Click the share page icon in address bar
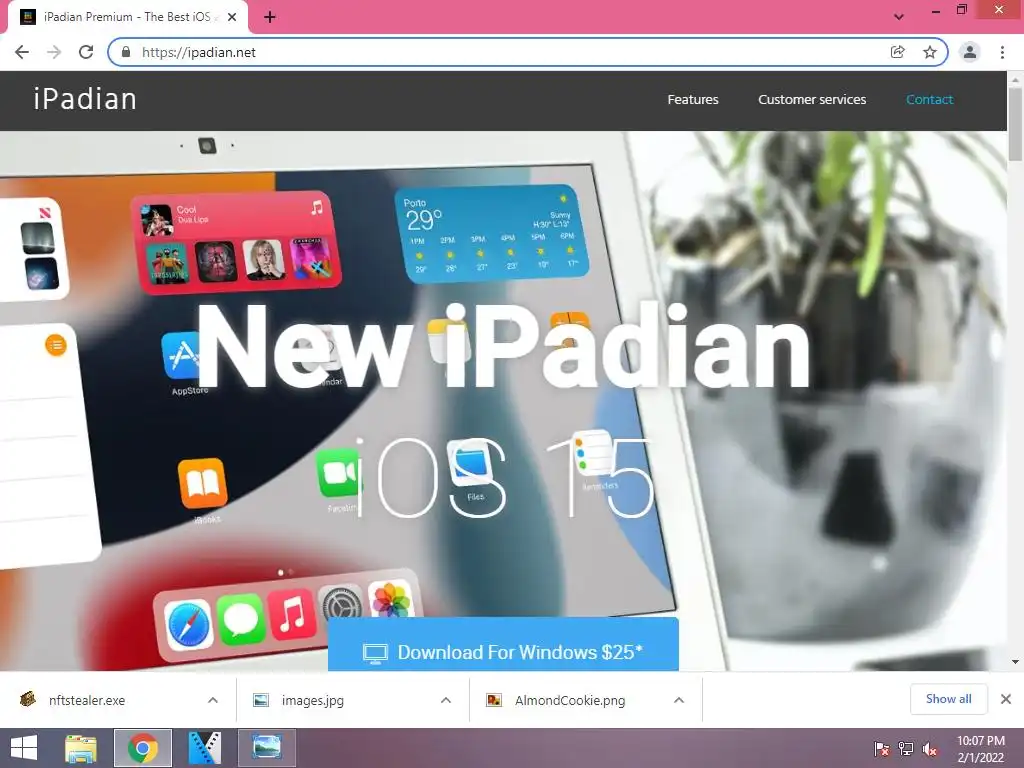This screenshot has width=1024, height=768. (898, 52)
